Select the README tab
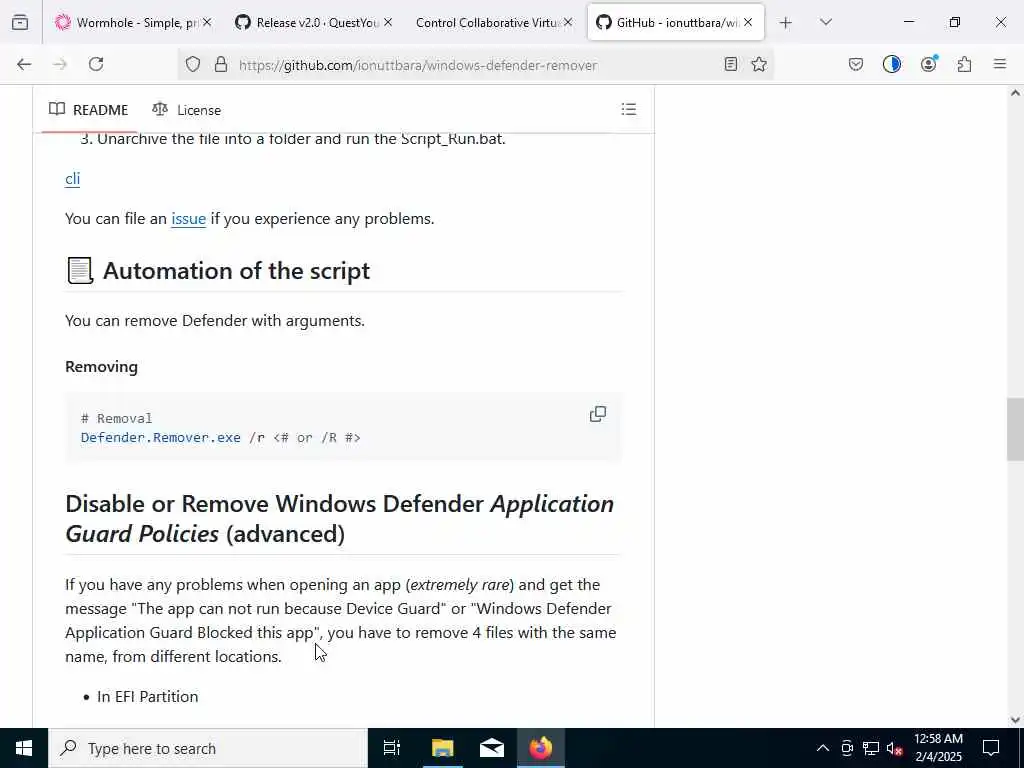The image size is (1024, 768). pos(89,110)
